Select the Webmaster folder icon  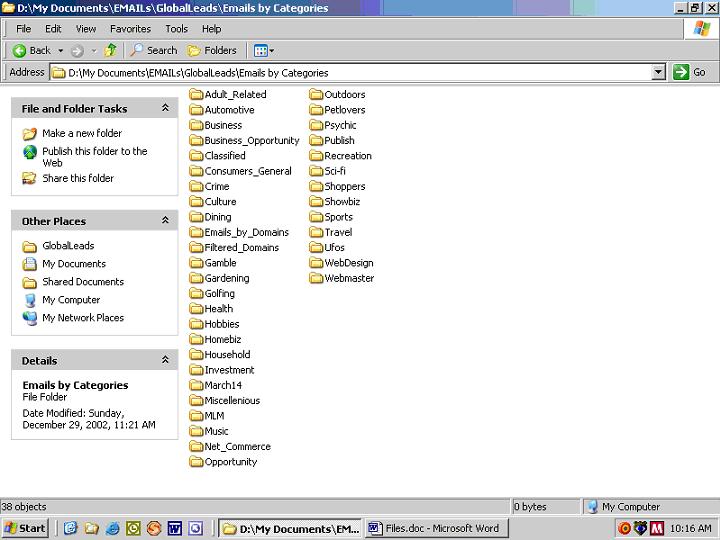pos(317,278)
